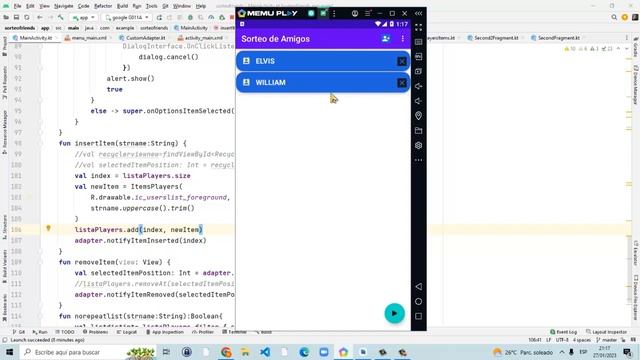Open the Navigate menu

click(63, 6)
